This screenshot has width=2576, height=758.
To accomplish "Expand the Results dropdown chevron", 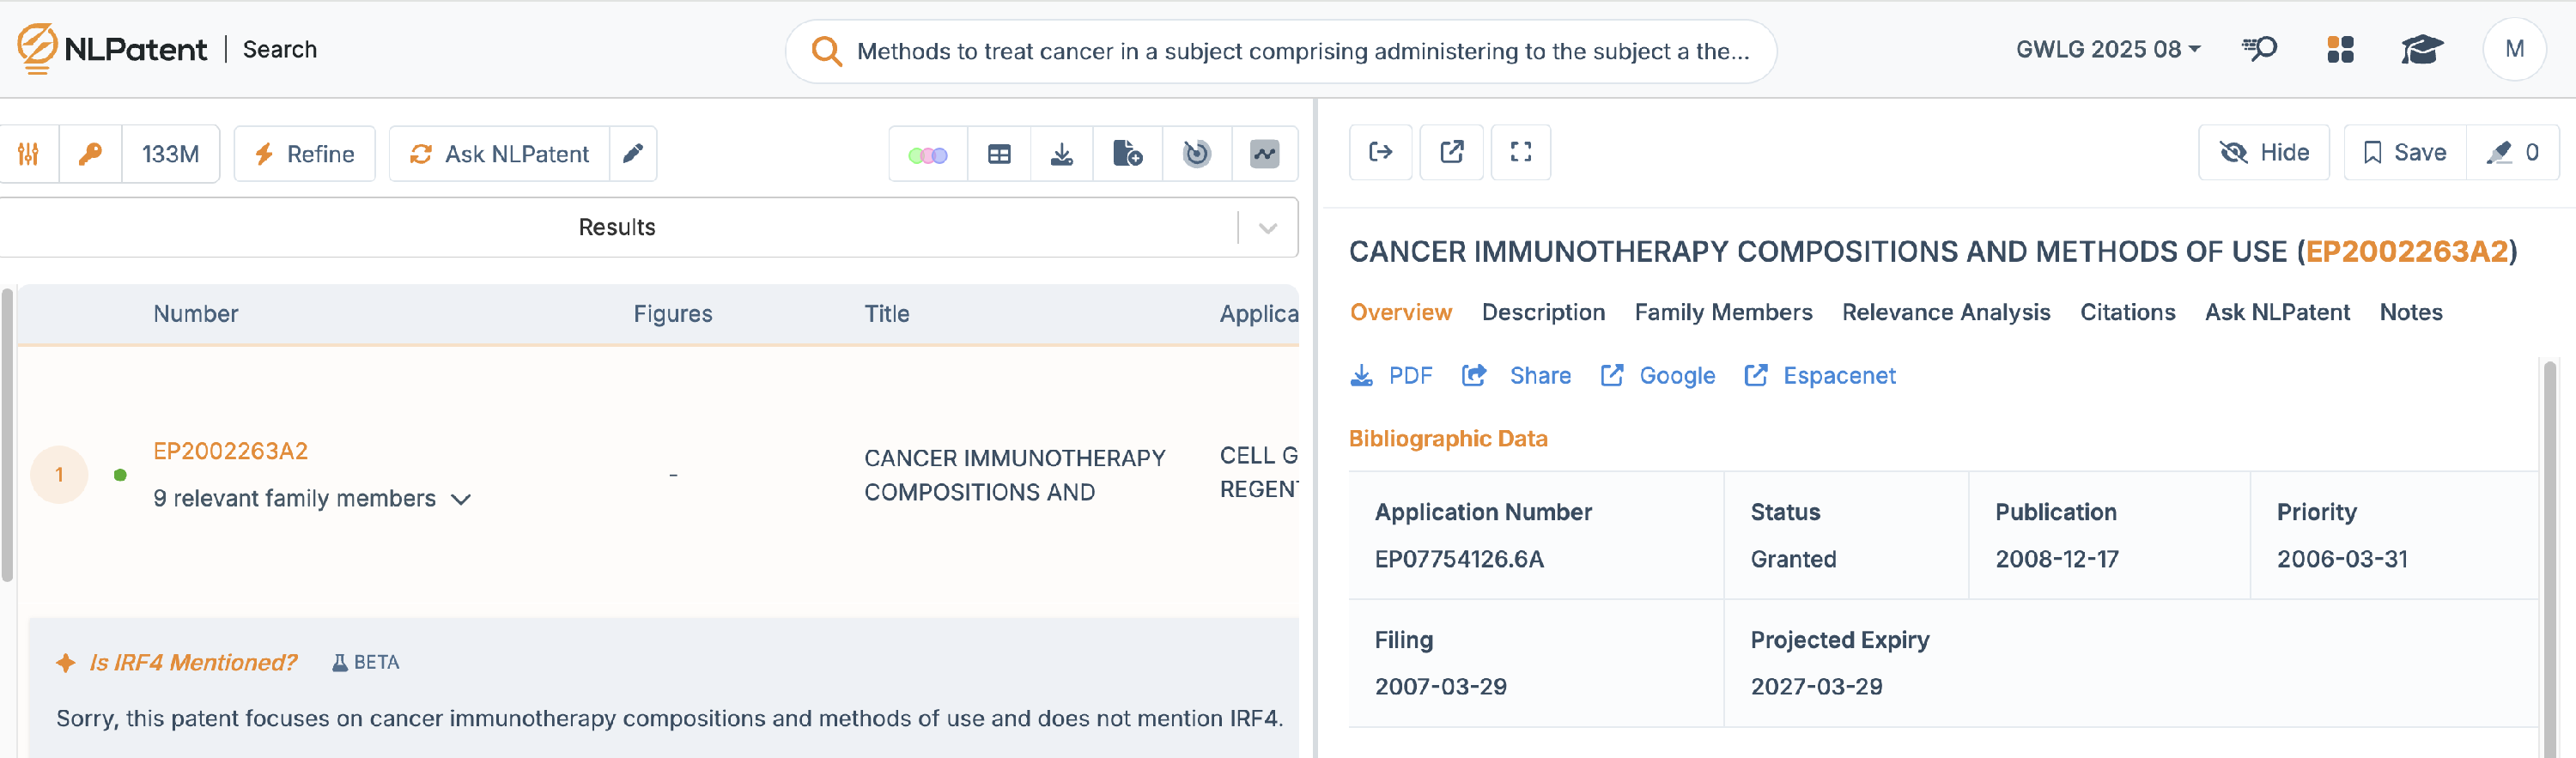I will pyautogui.click(x=1267, y=228).
